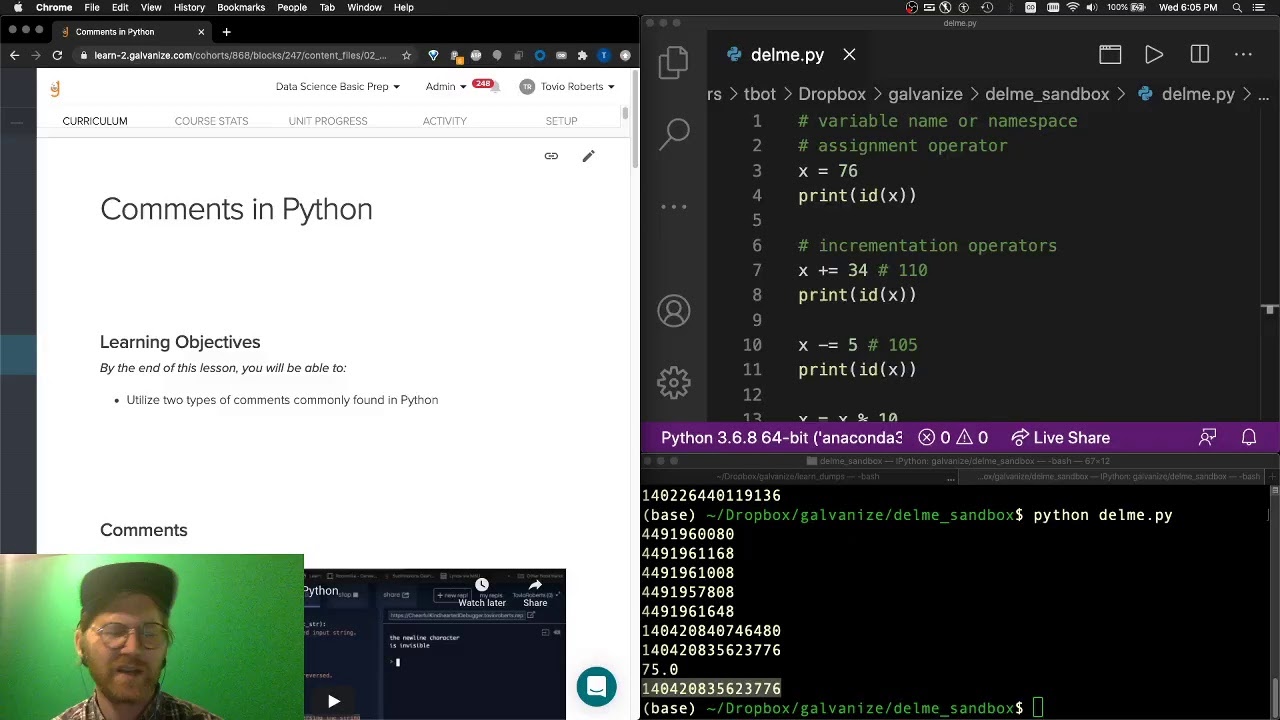The width and height of the screenshot is (1280, 720).
Task: Open the Search icon in VS Code sidebar
Action: point(675,132)
